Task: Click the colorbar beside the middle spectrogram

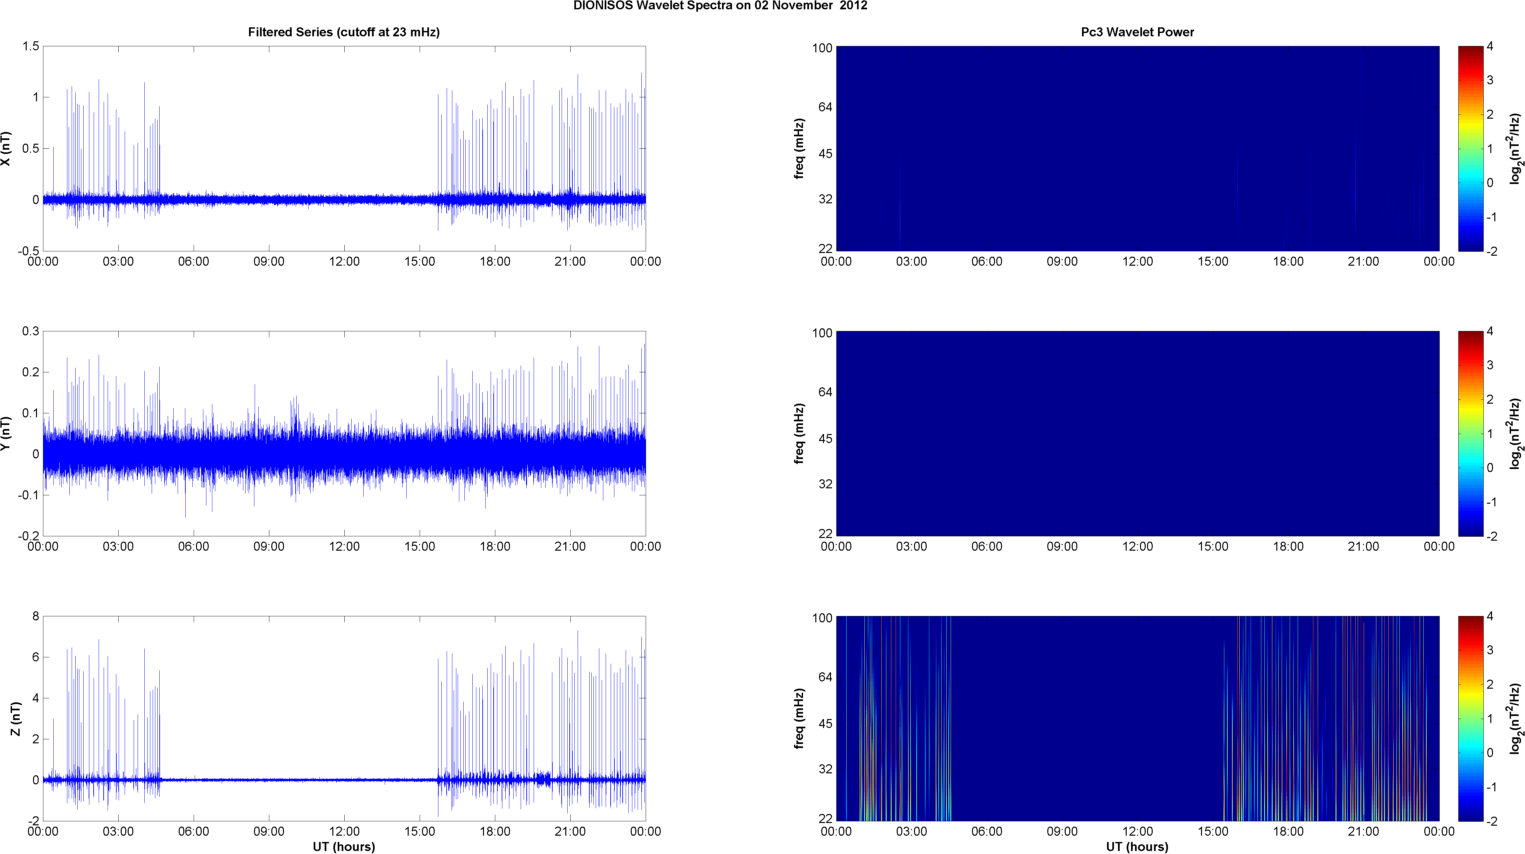Action: coord(1470,433)
